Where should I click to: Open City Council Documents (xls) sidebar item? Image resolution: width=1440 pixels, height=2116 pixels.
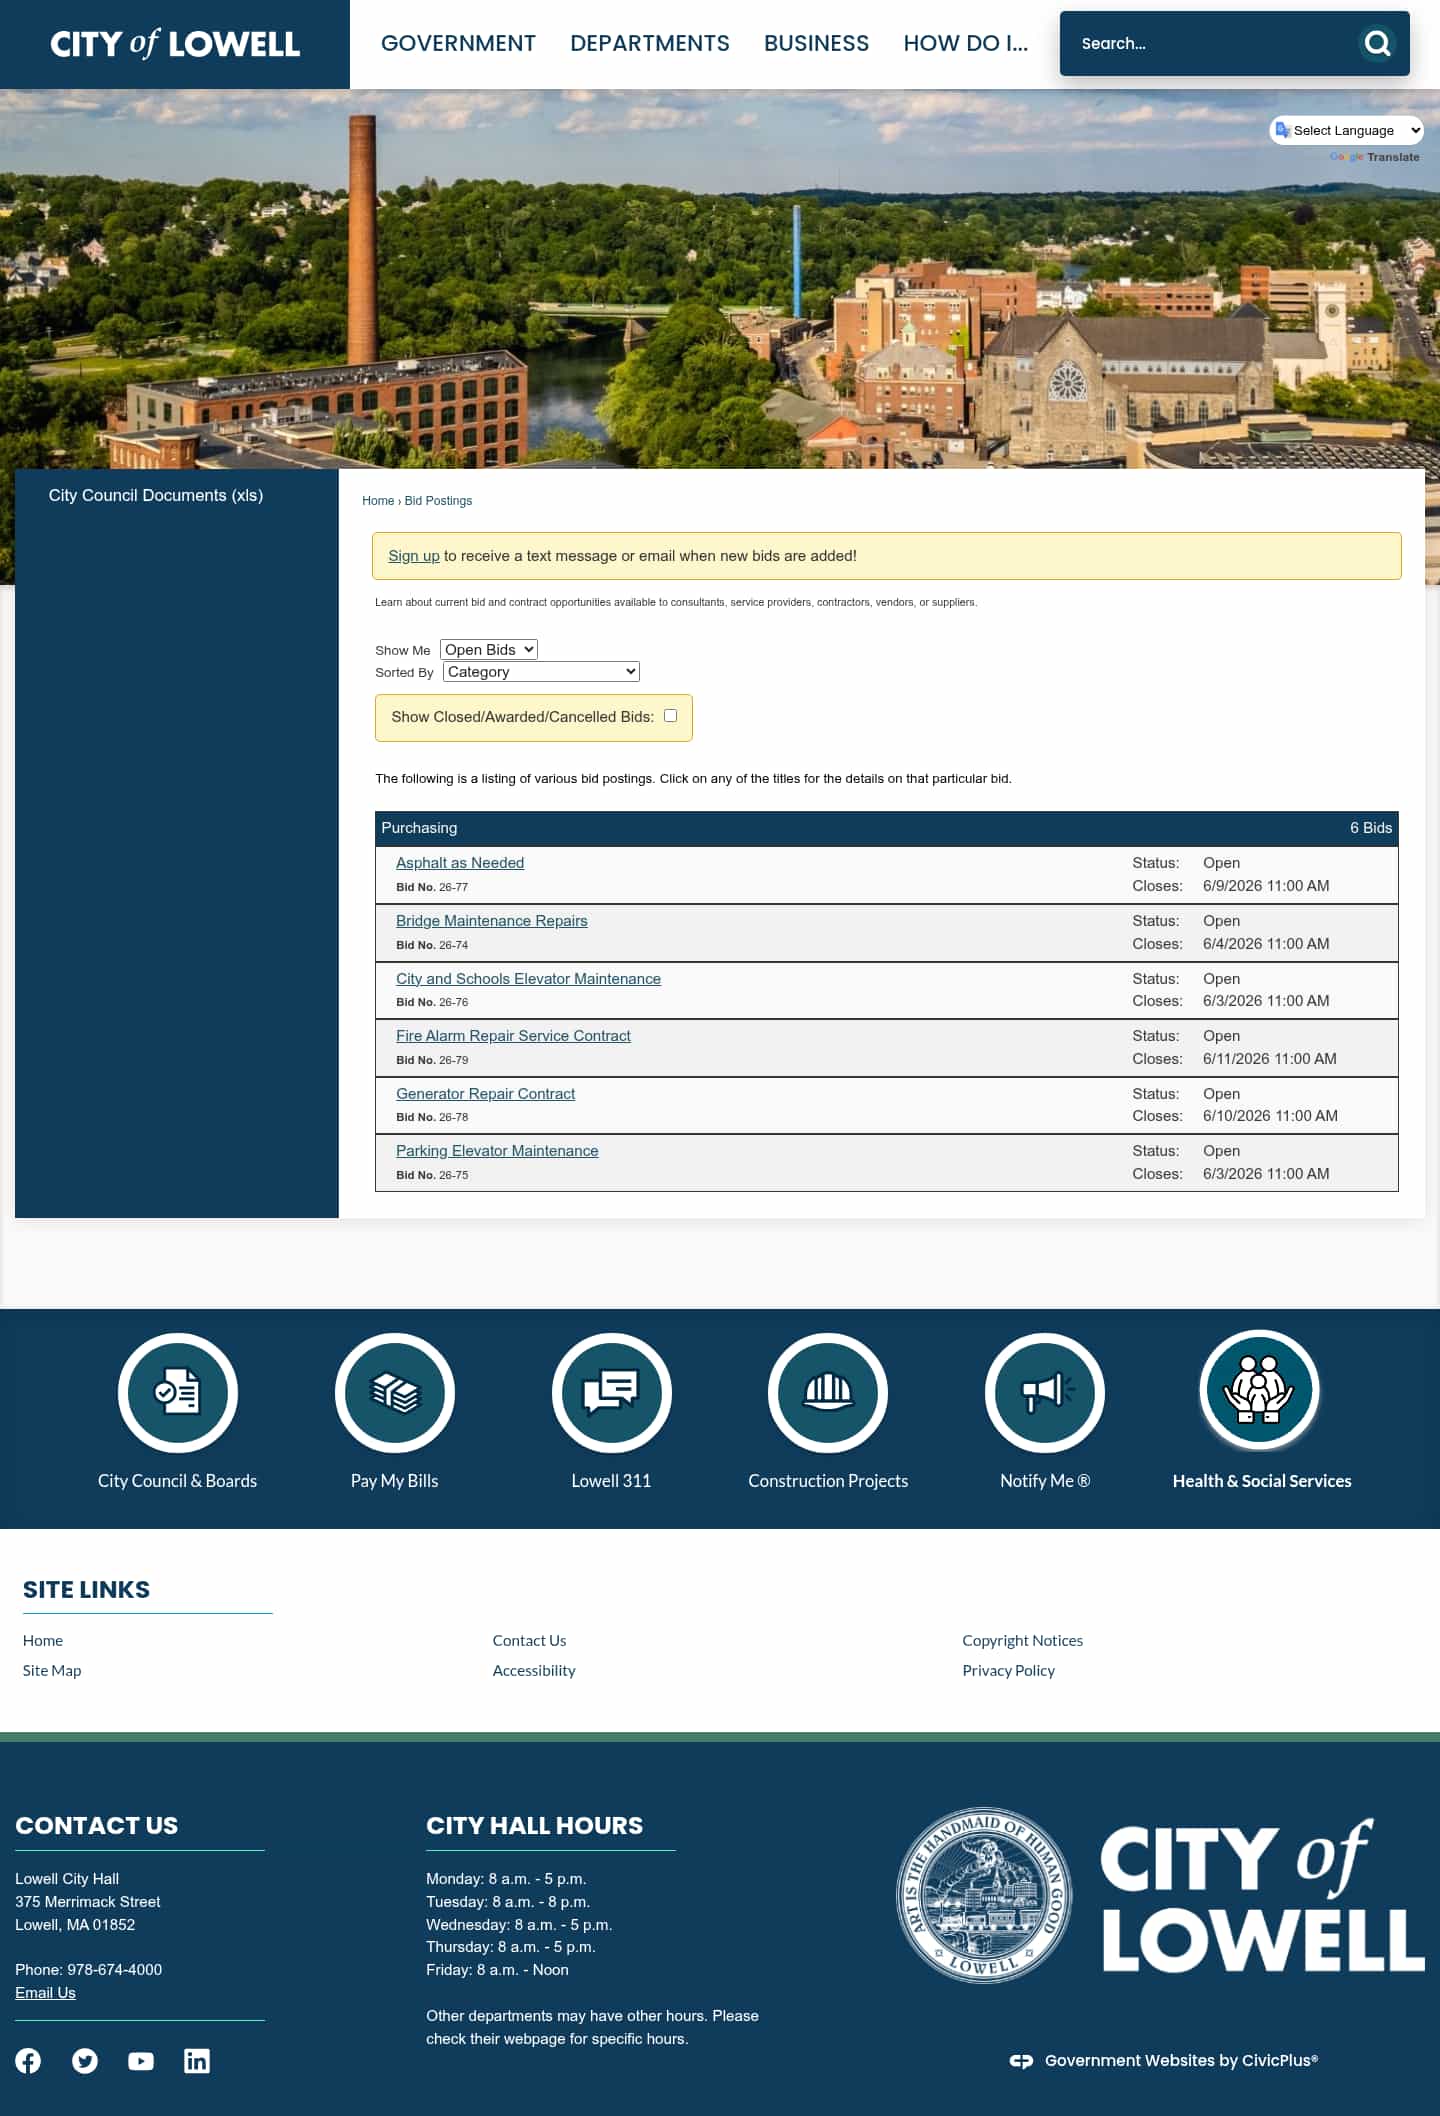pyautogui.click(x=156, y=495)
